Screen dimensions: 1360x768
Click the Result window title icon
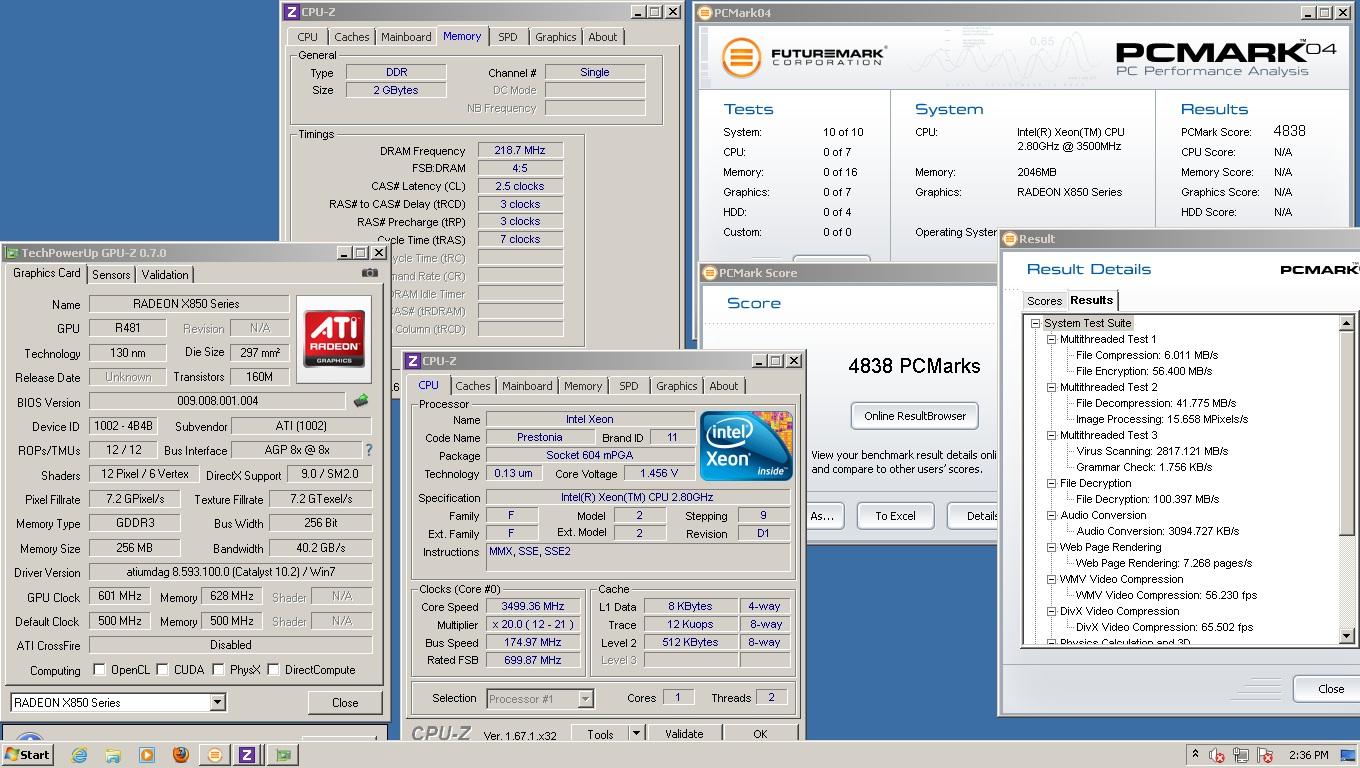(x=1010, y=239)
